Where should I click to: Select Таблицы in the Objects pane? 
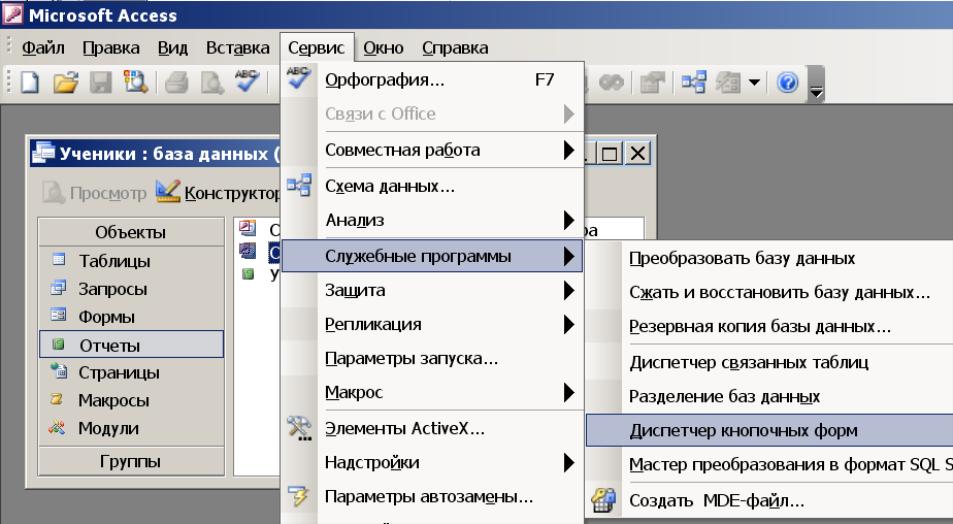[131, 261]
